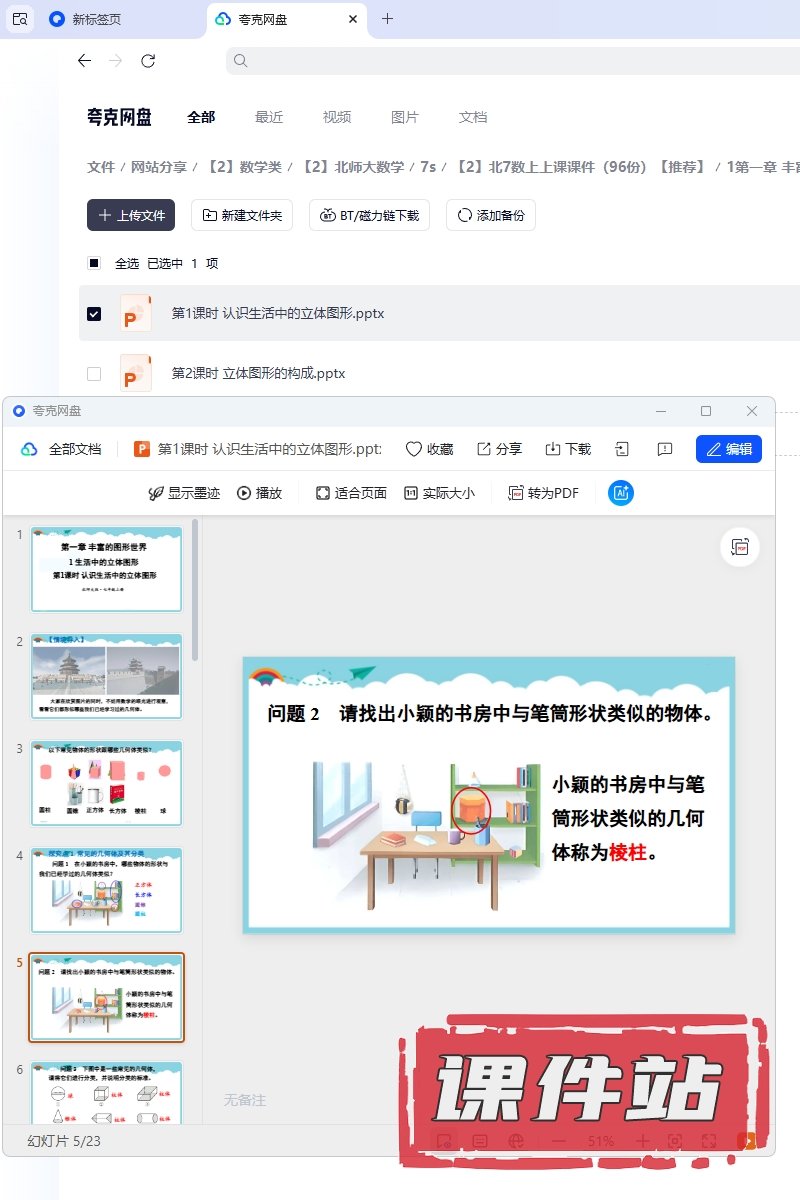
Task: Click the Favorite (收藏) heart icon
Action: (x=413, y=449)
